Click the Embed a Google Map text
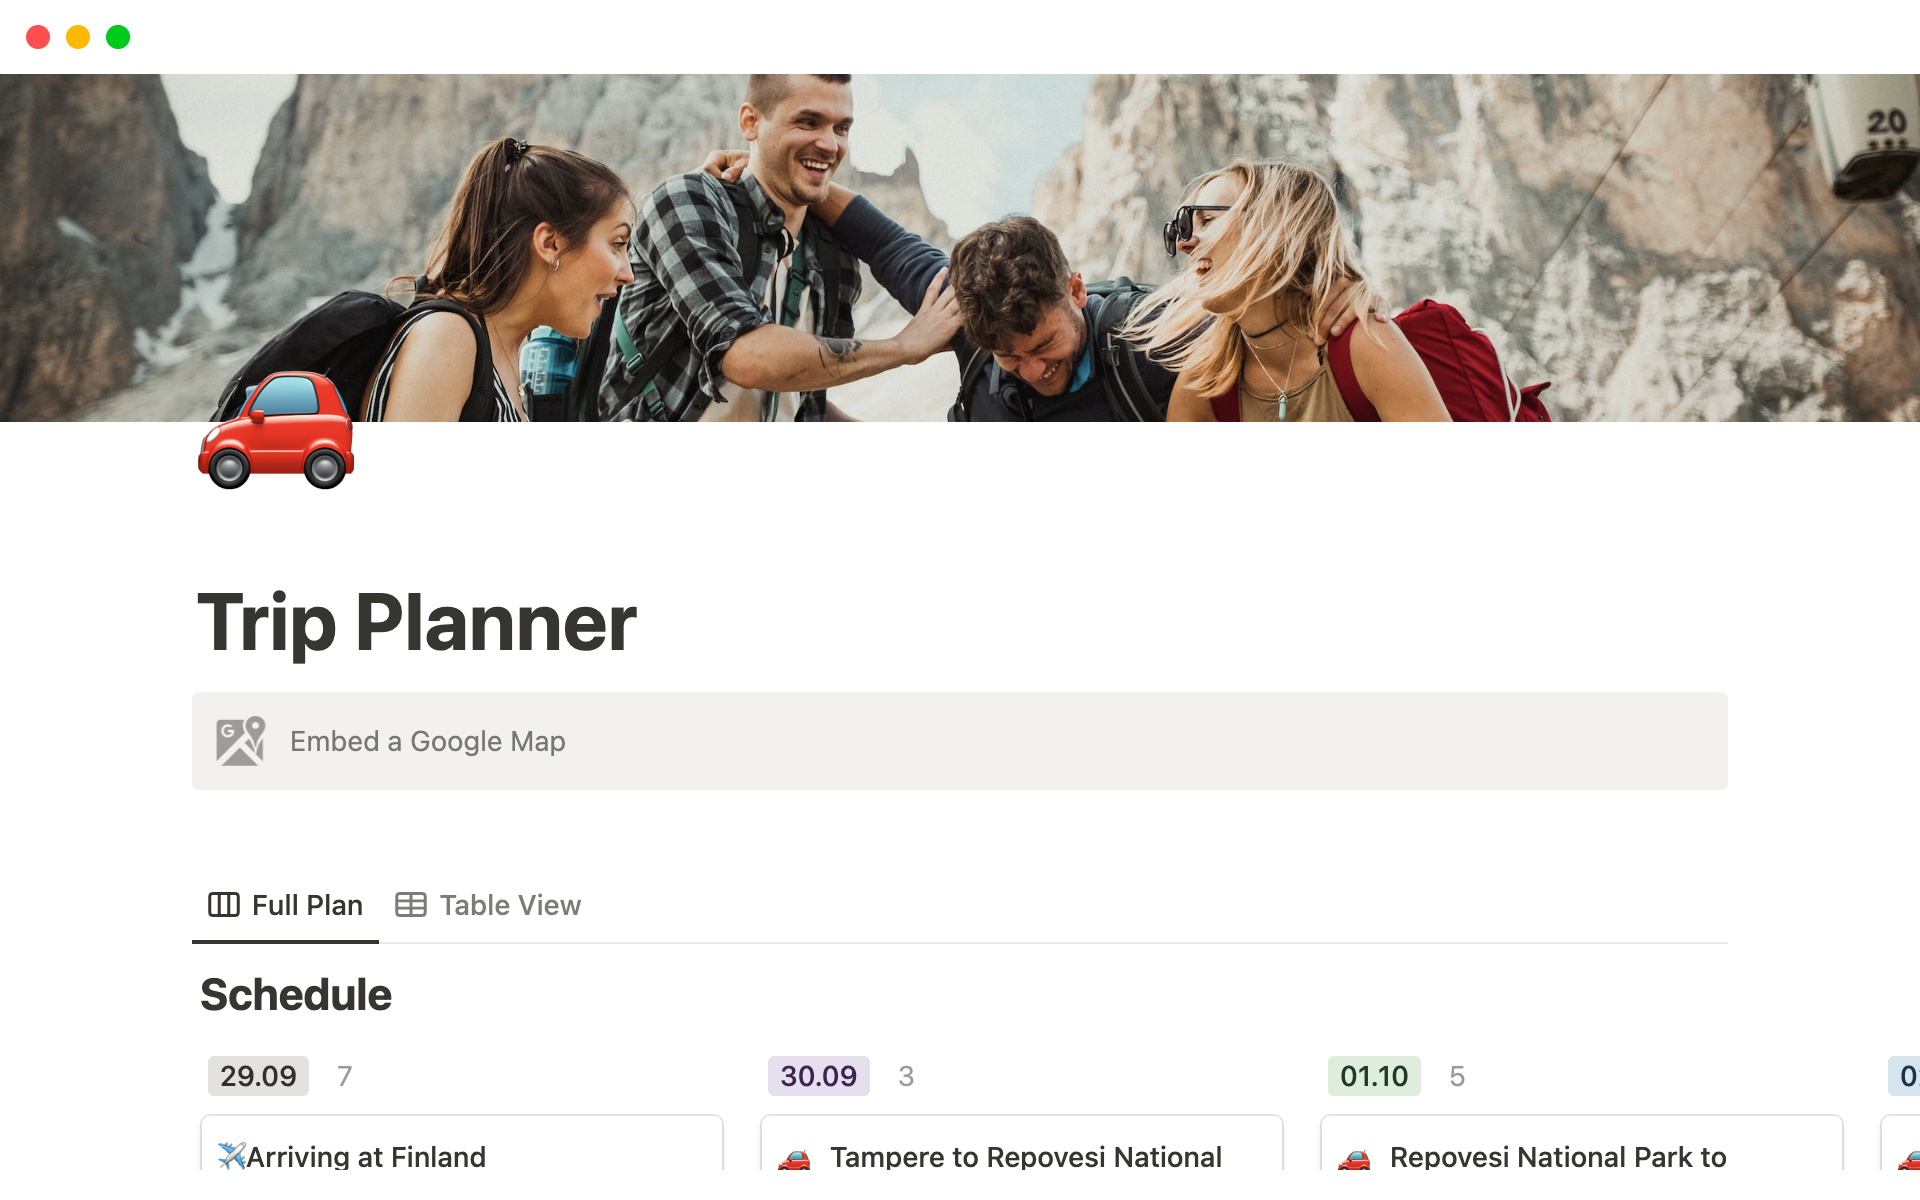 coord(428,741)
